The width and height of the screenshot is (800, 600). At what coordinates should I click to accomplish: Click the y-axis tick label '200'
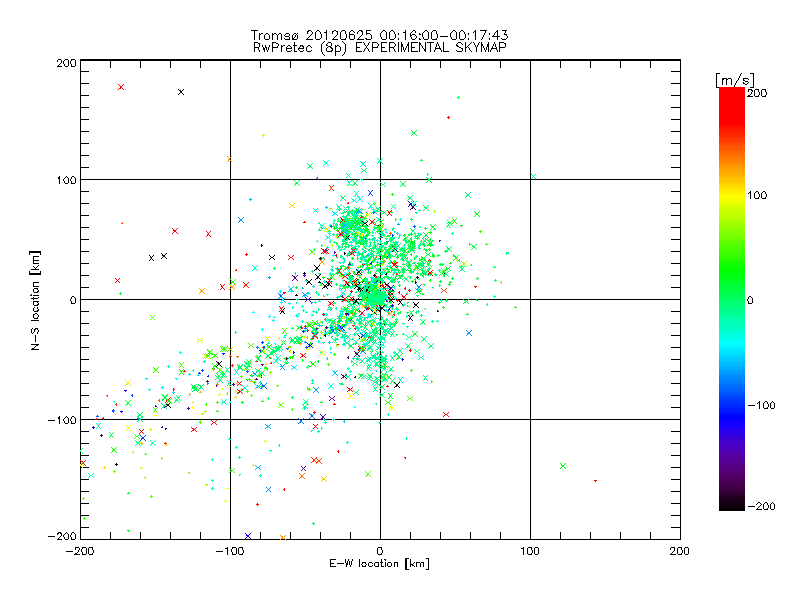66,63
